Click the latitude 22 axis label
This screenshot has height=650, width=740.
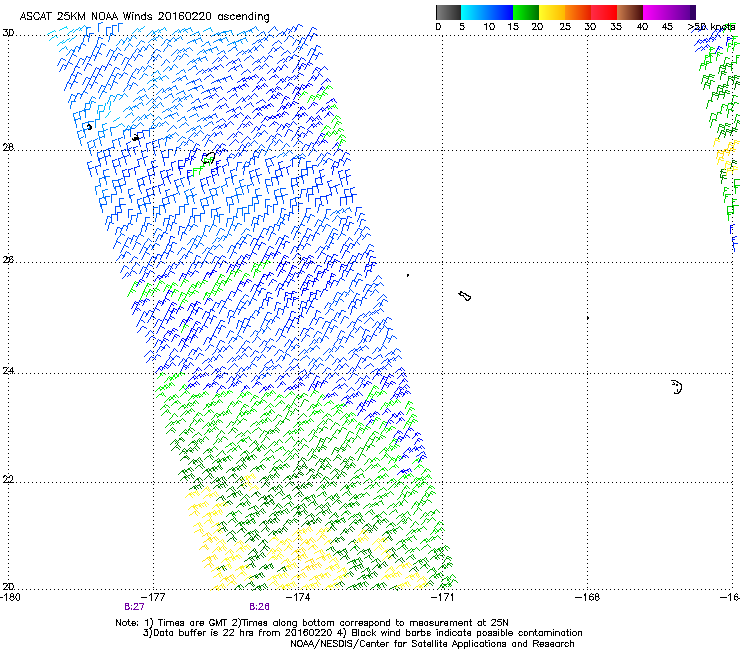click(x=8, y=480)
